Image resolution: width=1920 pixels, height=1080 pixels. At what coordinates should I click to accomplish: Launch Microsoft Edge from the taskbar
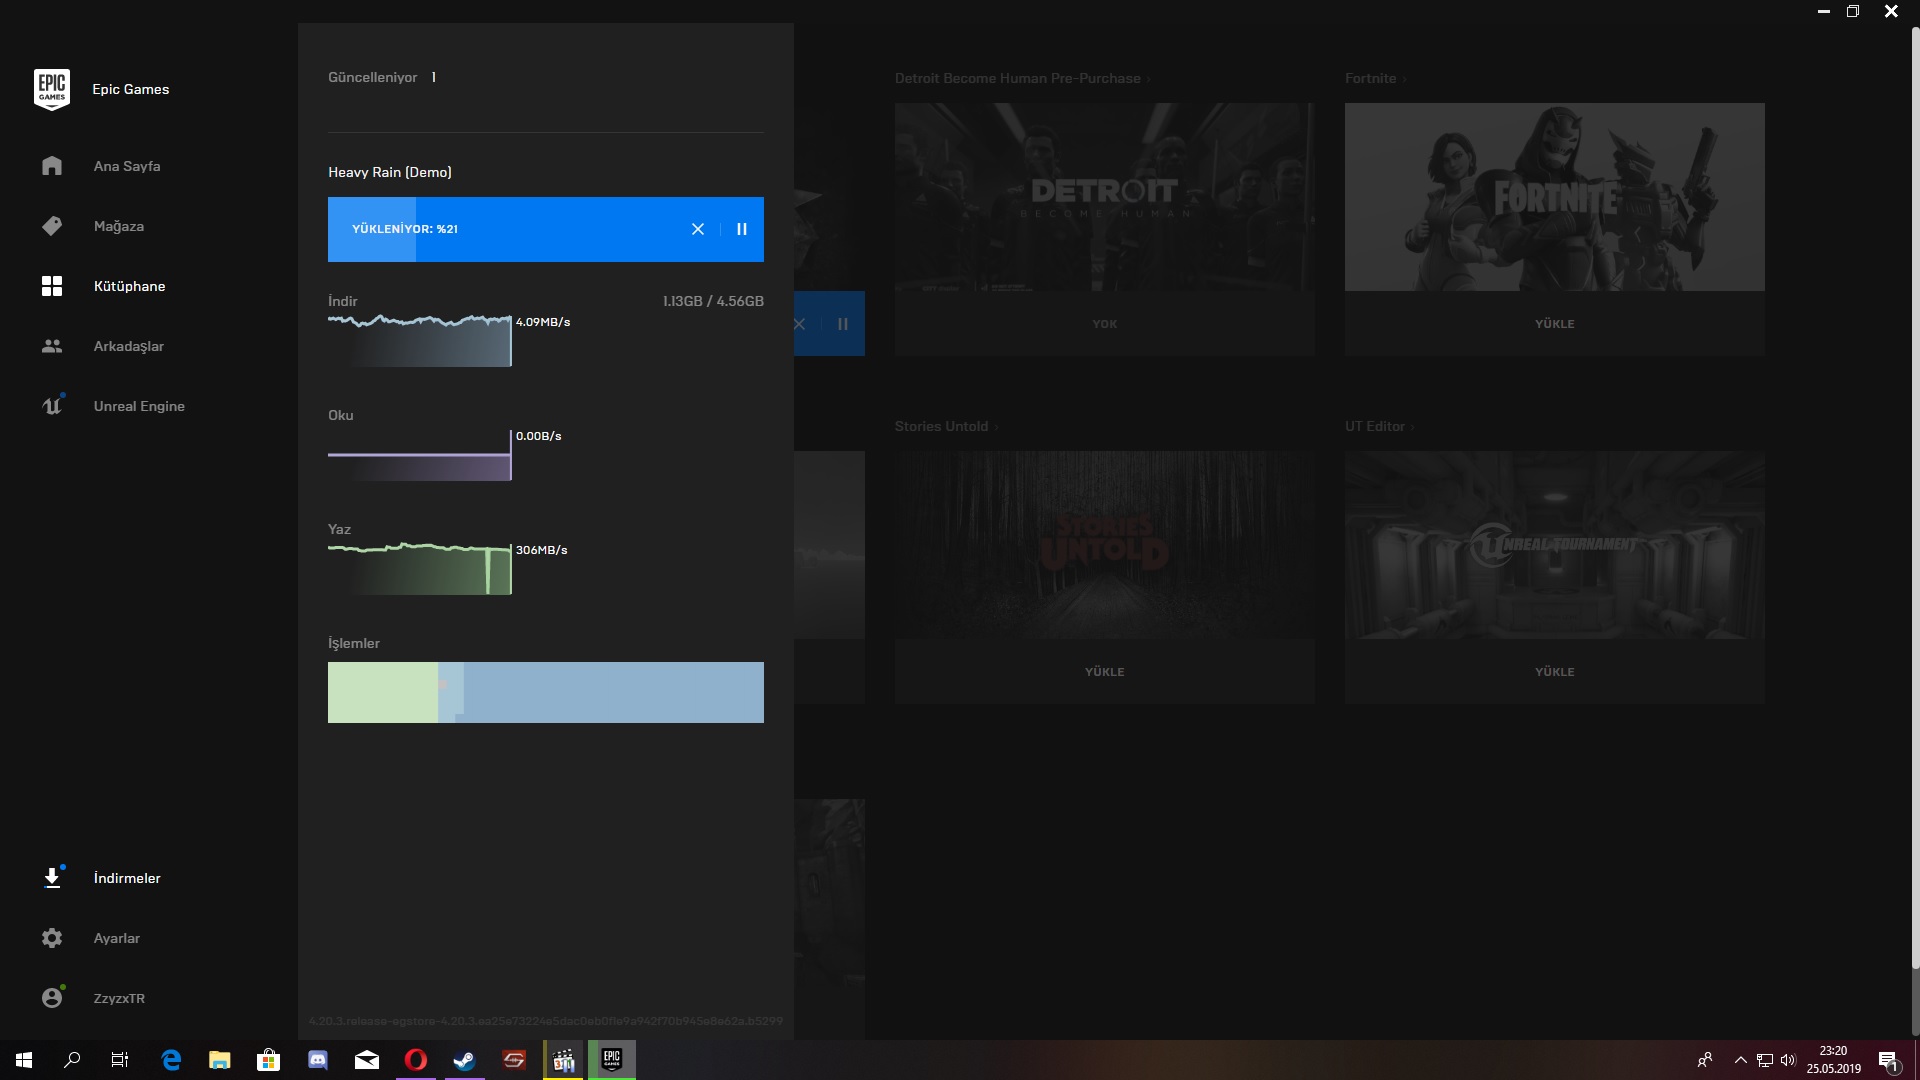(x=171, y=1060)
